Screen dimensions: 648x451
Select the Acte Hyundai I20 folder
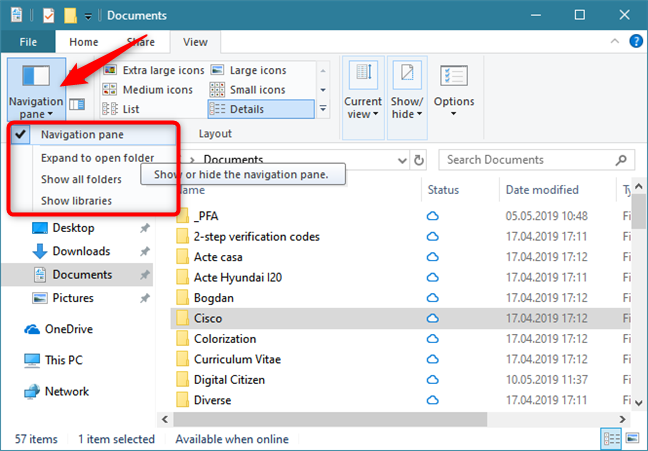(x=238, y=277)
